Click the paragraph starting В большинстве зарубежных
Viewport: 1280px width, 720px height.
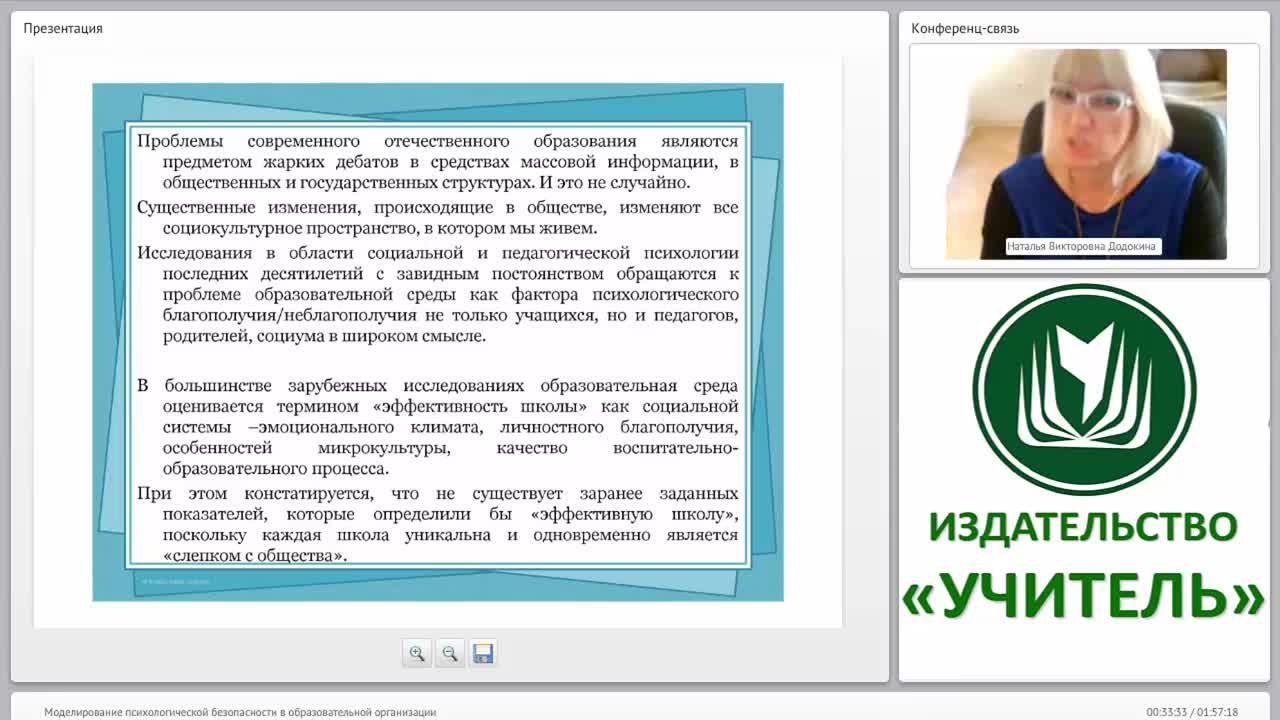(438, 427)
